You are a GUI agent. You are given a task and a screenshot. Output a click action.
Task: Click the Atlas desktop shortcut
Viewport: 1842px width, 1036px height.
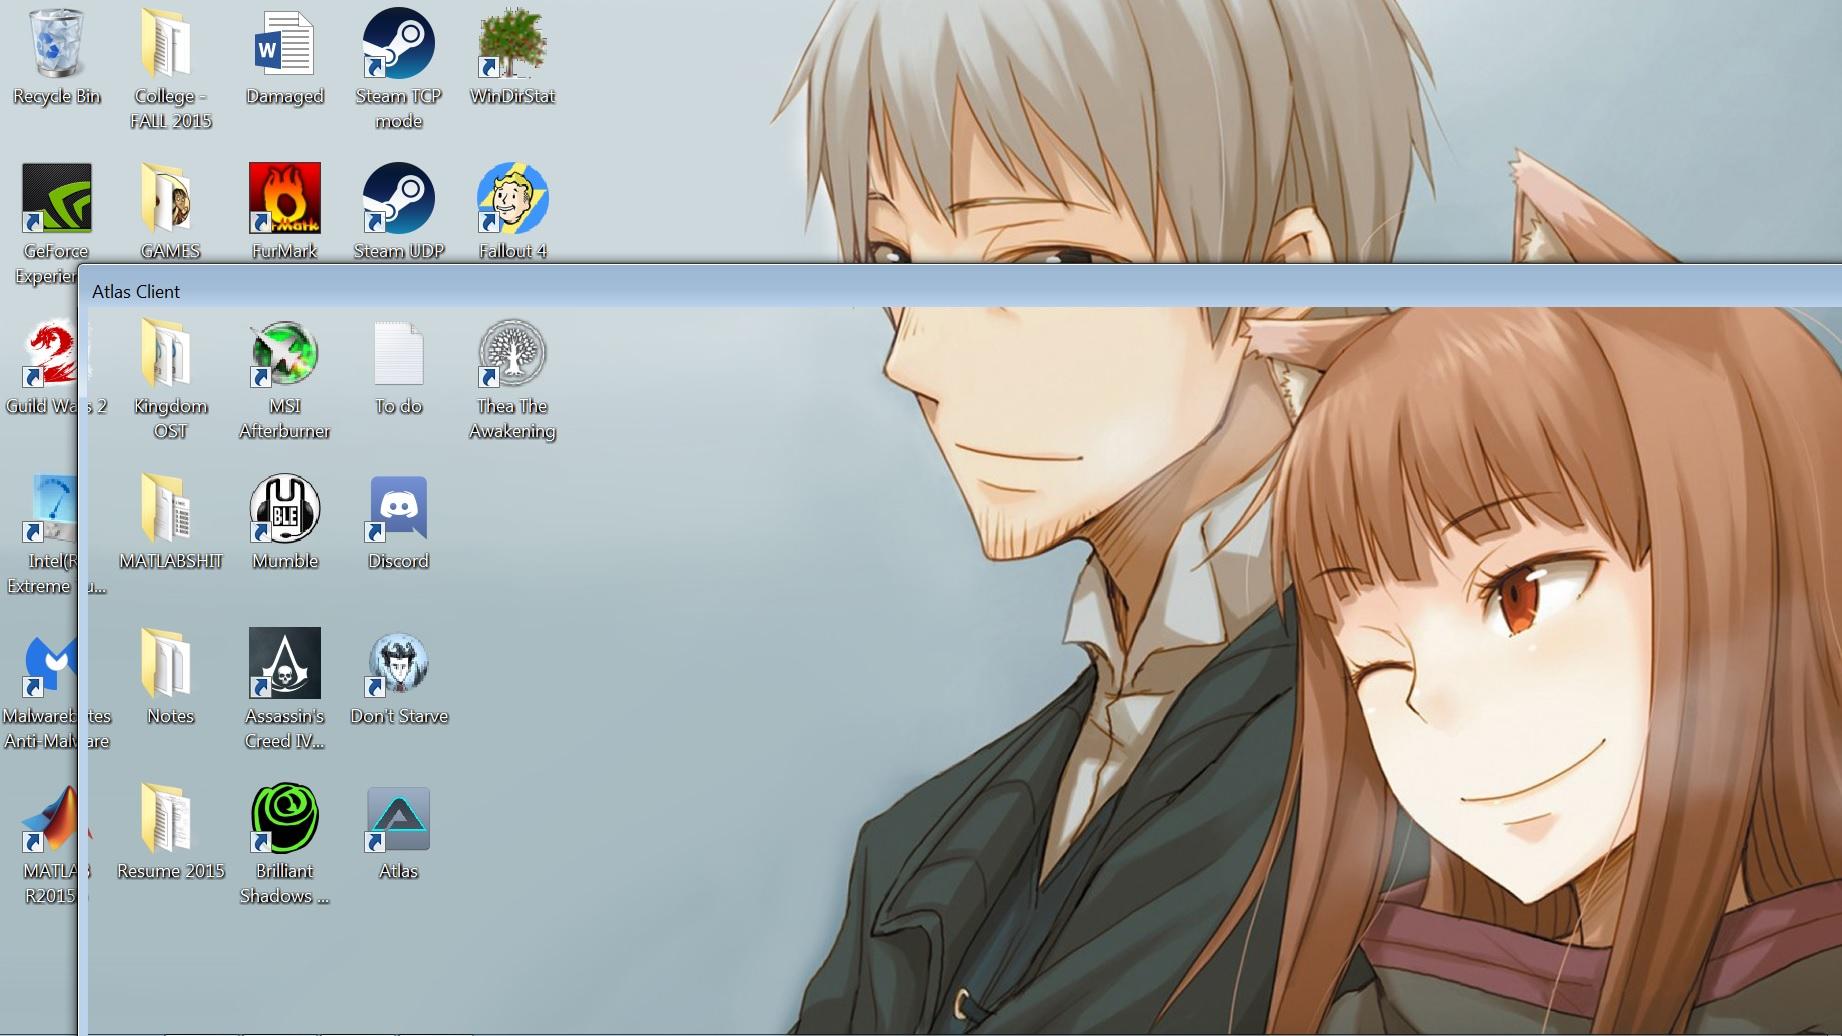398,820
